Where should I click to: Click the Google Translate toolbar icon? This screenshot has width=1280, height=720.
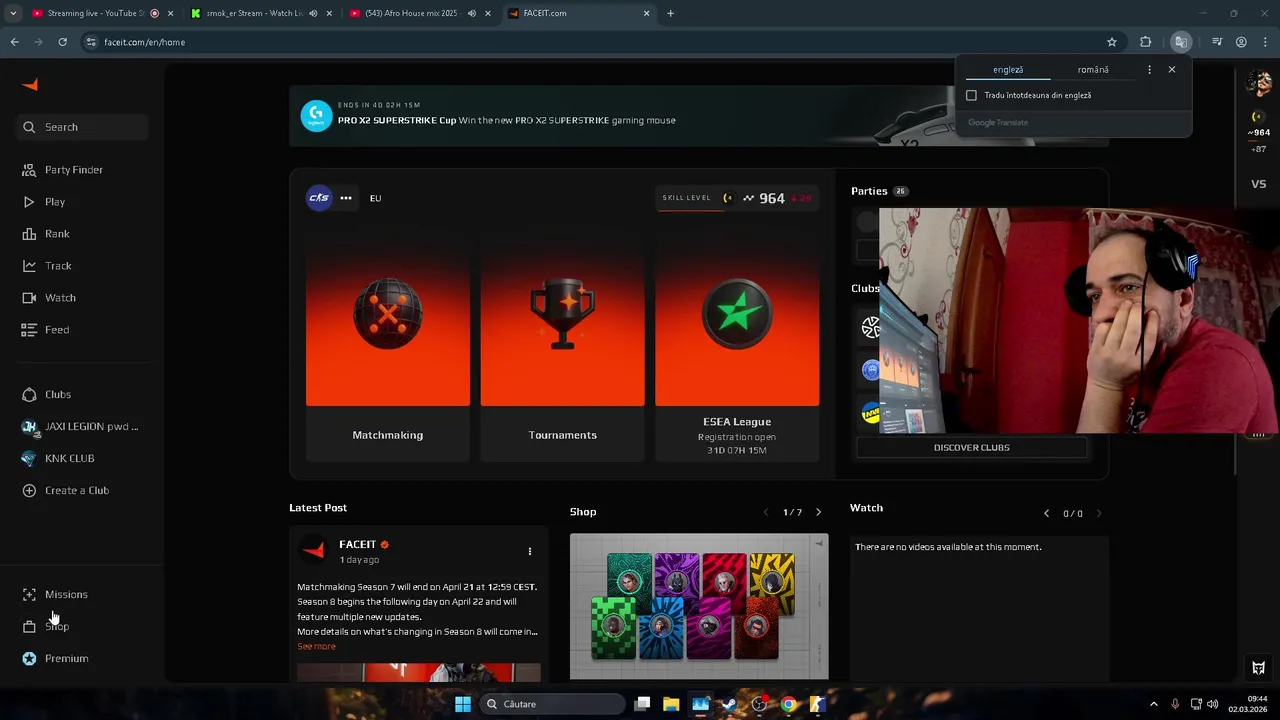[1181, 42]
